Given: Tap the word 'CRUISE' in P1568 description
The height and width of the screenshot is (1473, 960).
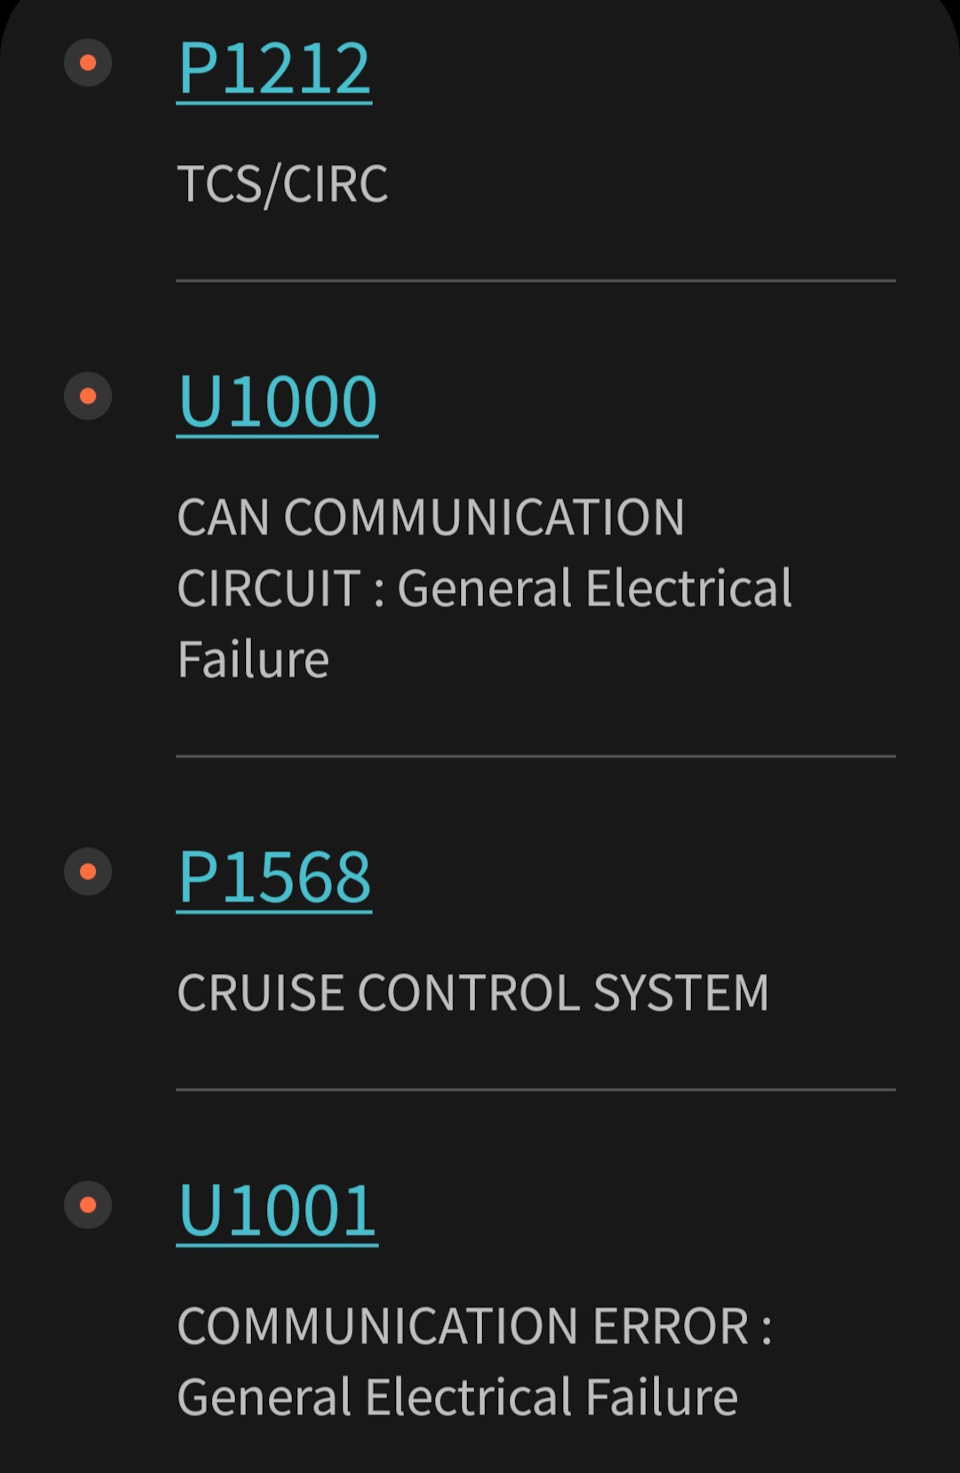Looking at the screenshot, I should (261, 993).
